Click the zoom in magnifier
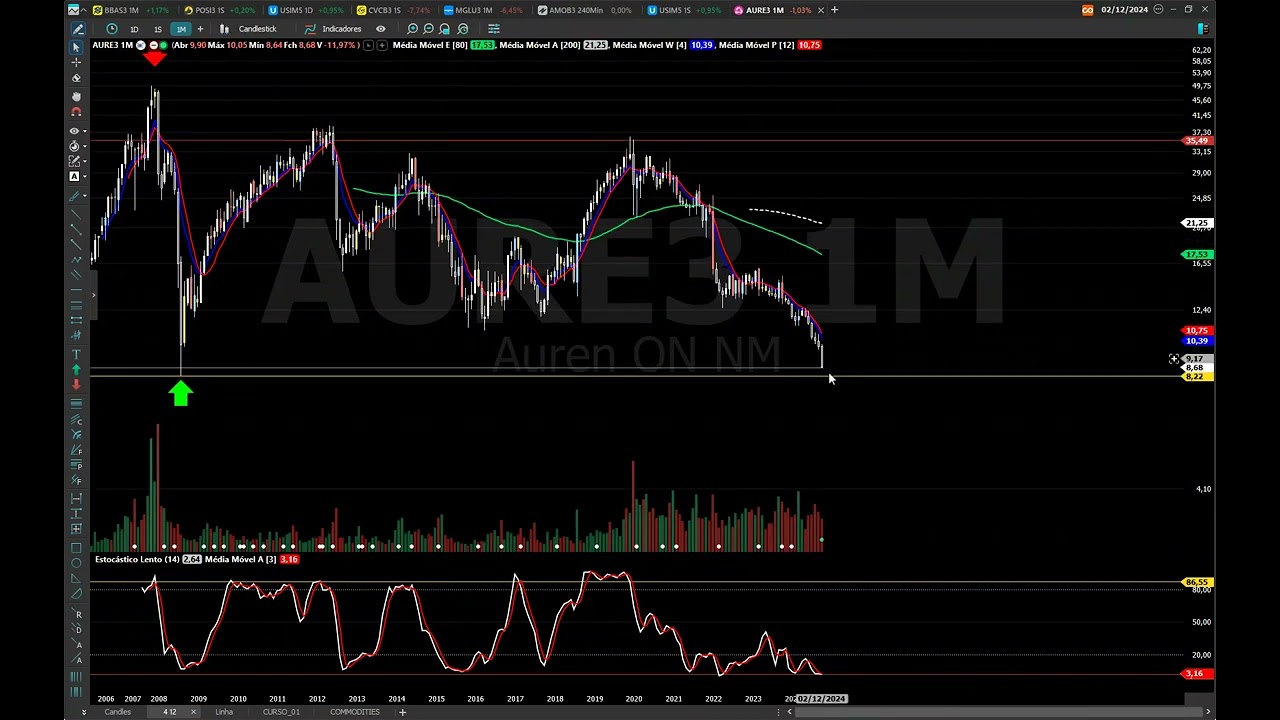This screenshot has width=1280, height=720. click(x=412, y=29)
